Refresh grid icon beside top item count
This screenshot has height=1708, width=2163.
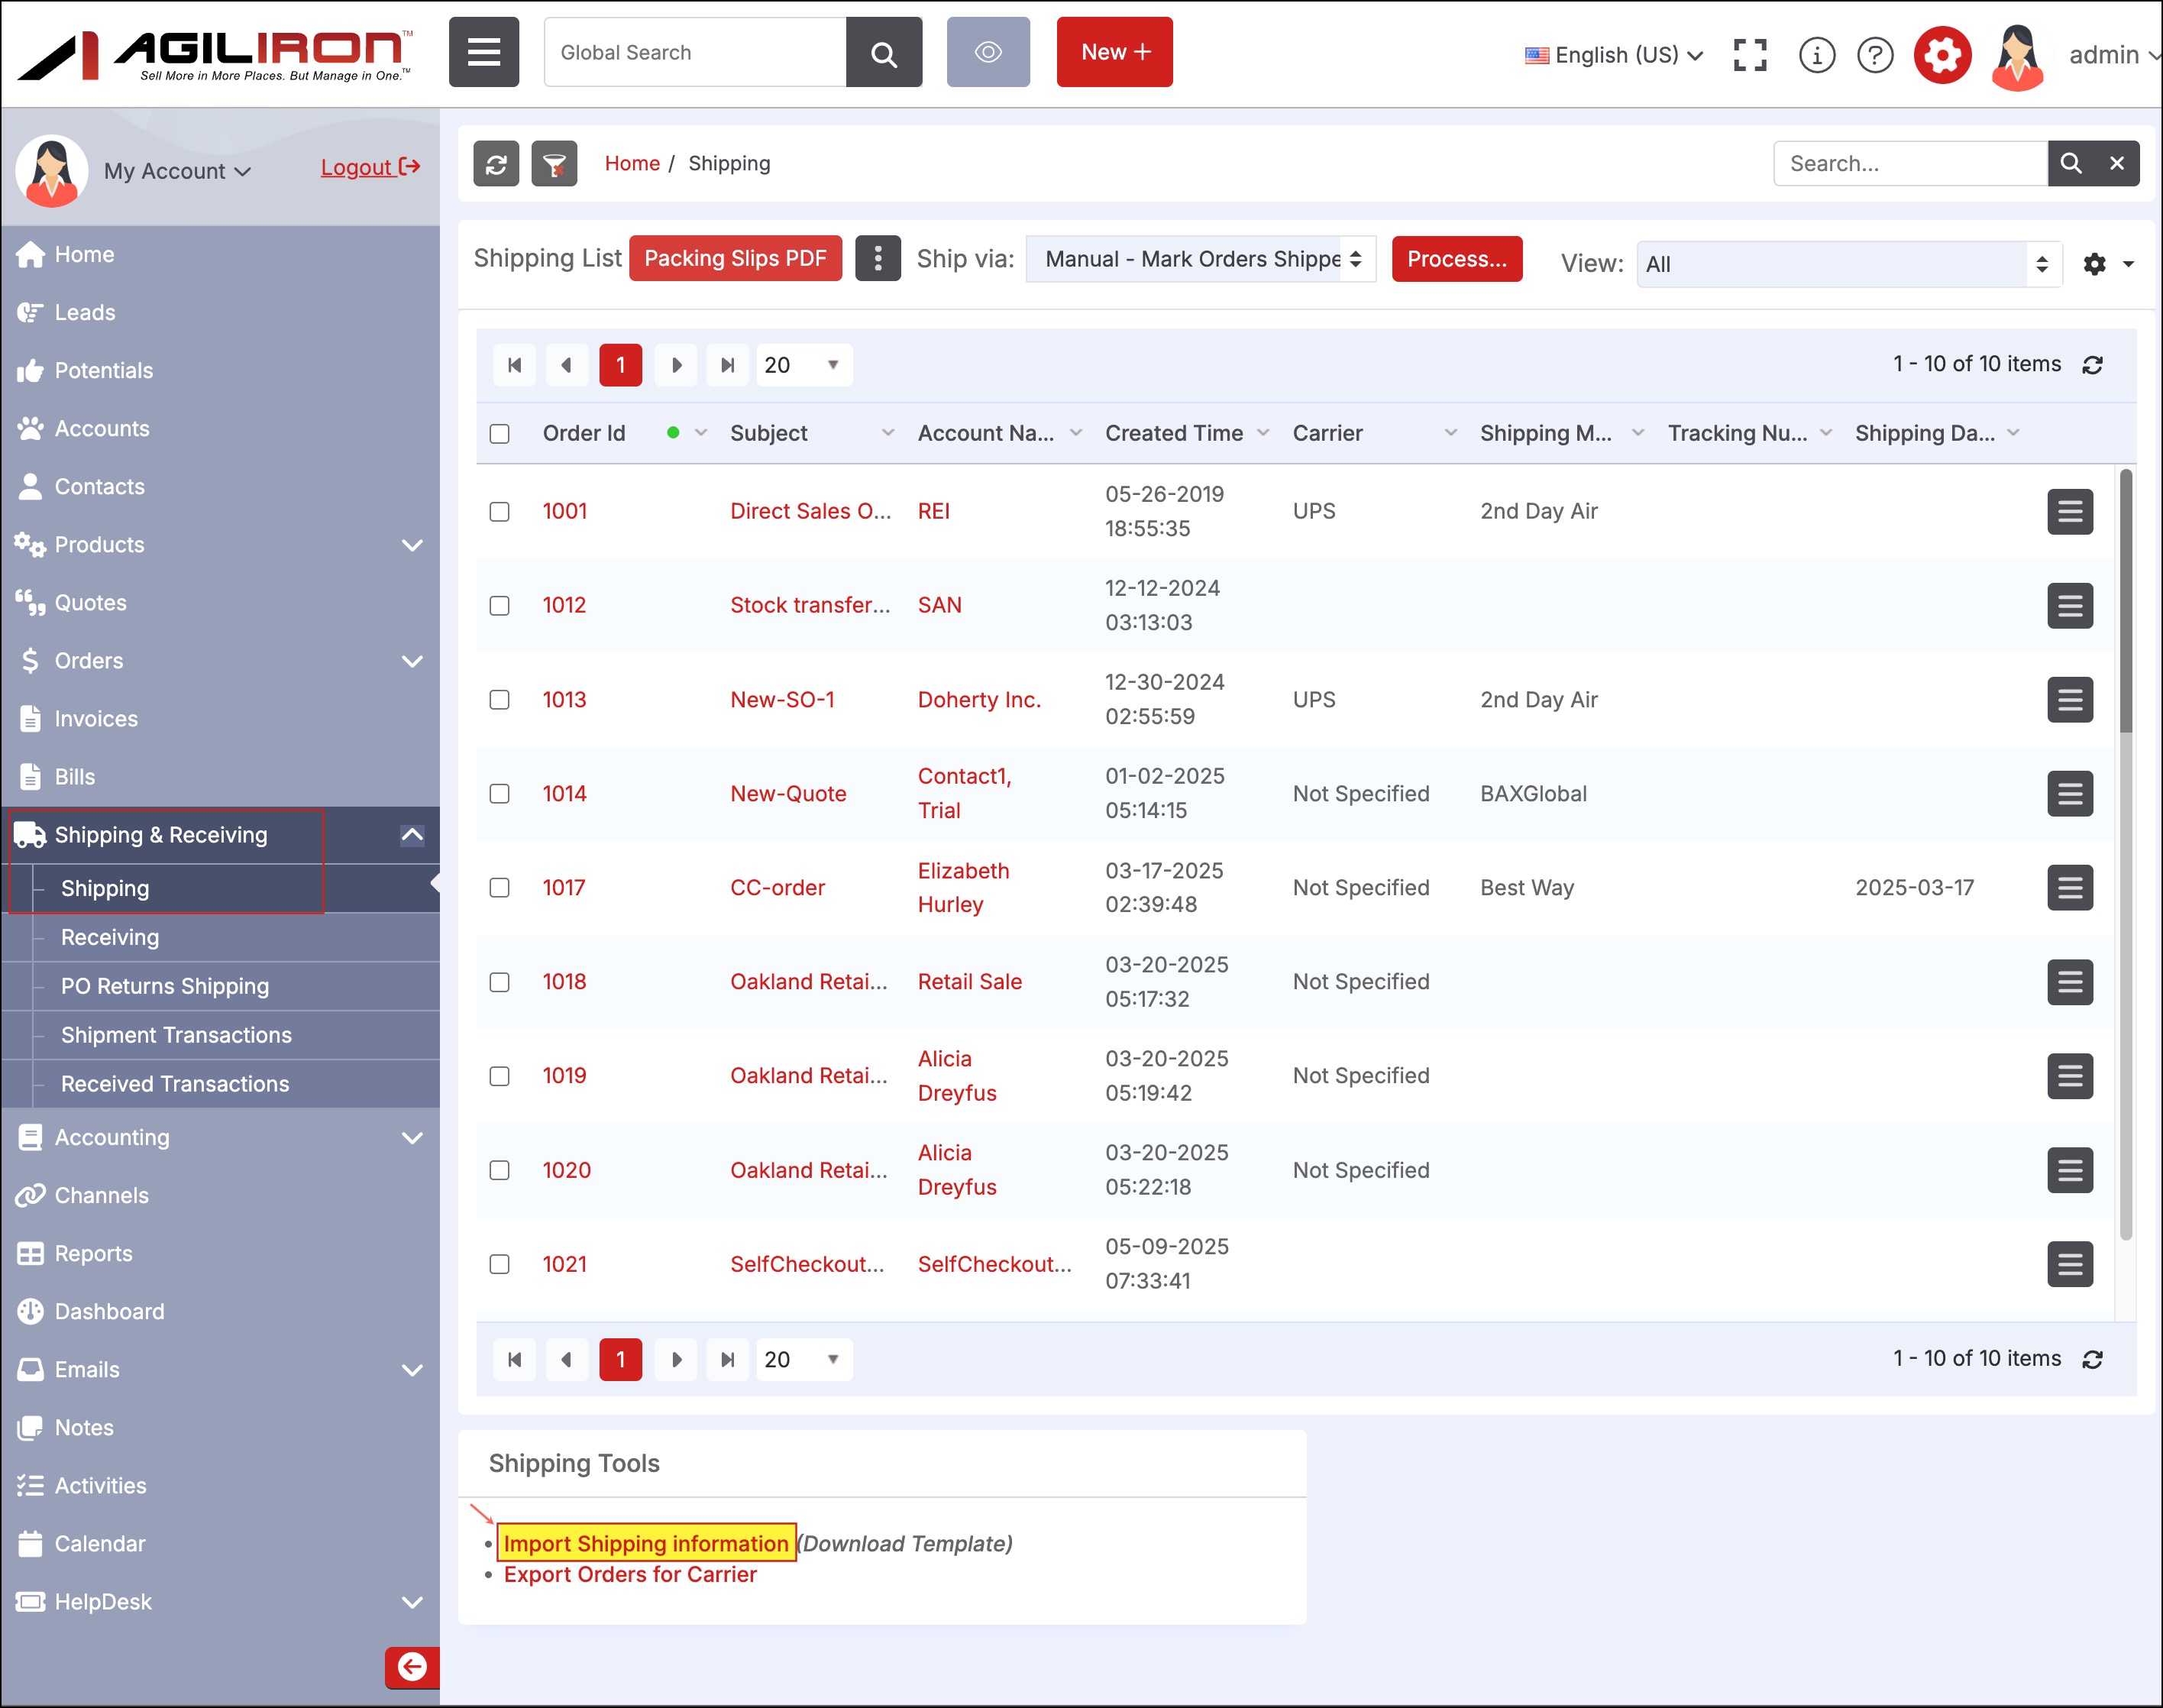(x=2092, y=365)
